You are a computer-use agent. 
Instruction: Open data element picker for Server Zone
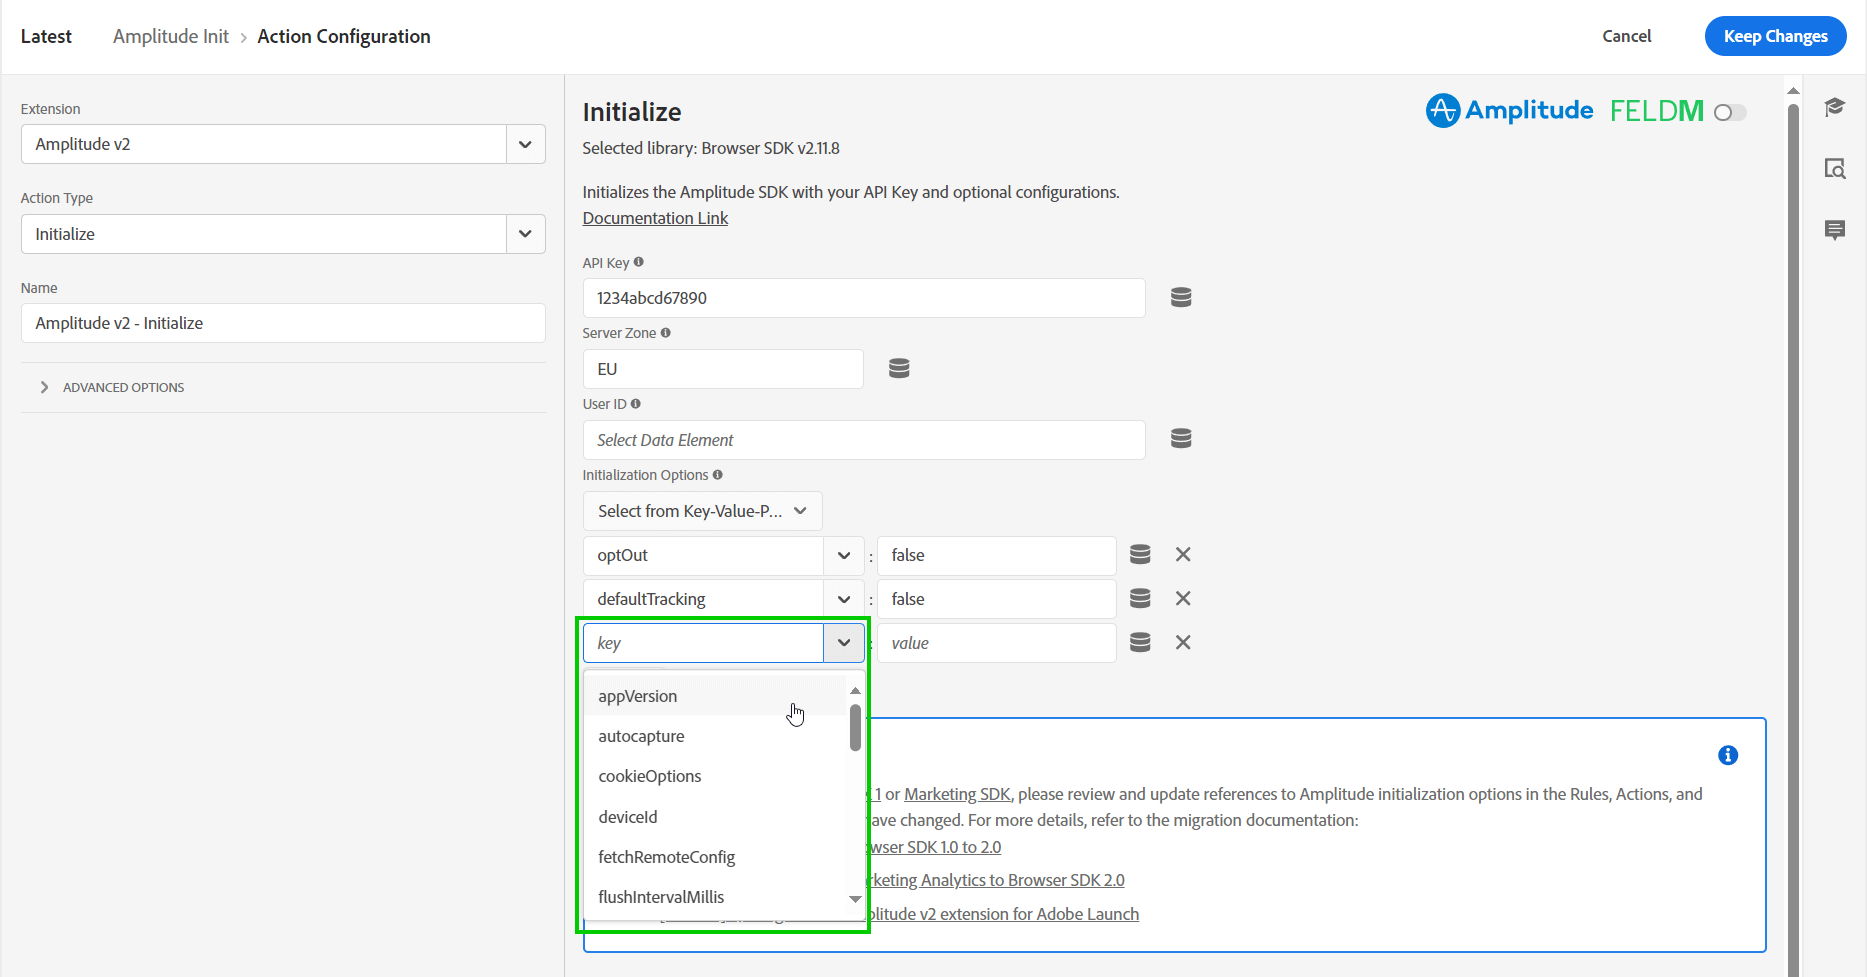[899, 368]
